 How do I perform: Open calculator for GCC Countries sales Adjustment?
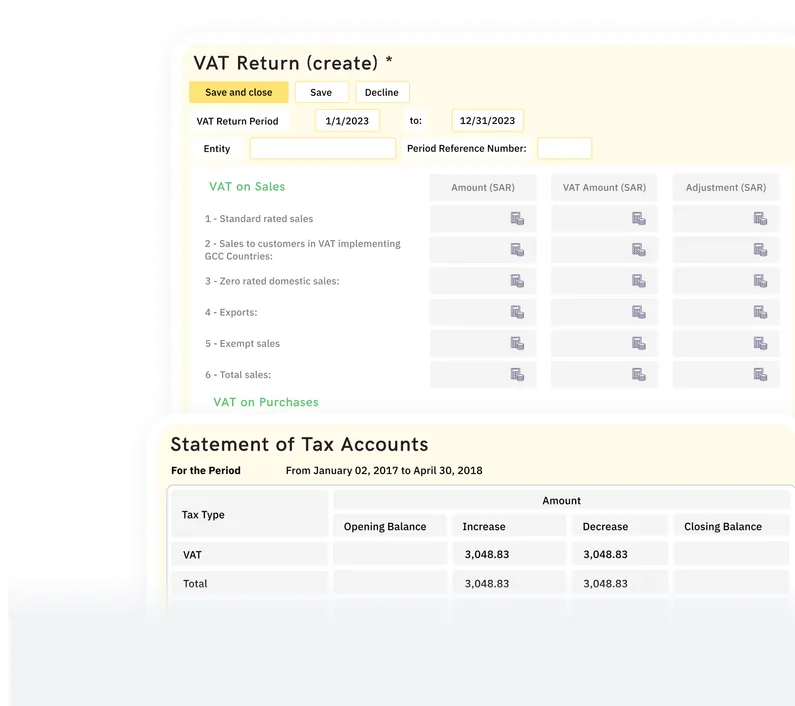(x=761, y=250)
